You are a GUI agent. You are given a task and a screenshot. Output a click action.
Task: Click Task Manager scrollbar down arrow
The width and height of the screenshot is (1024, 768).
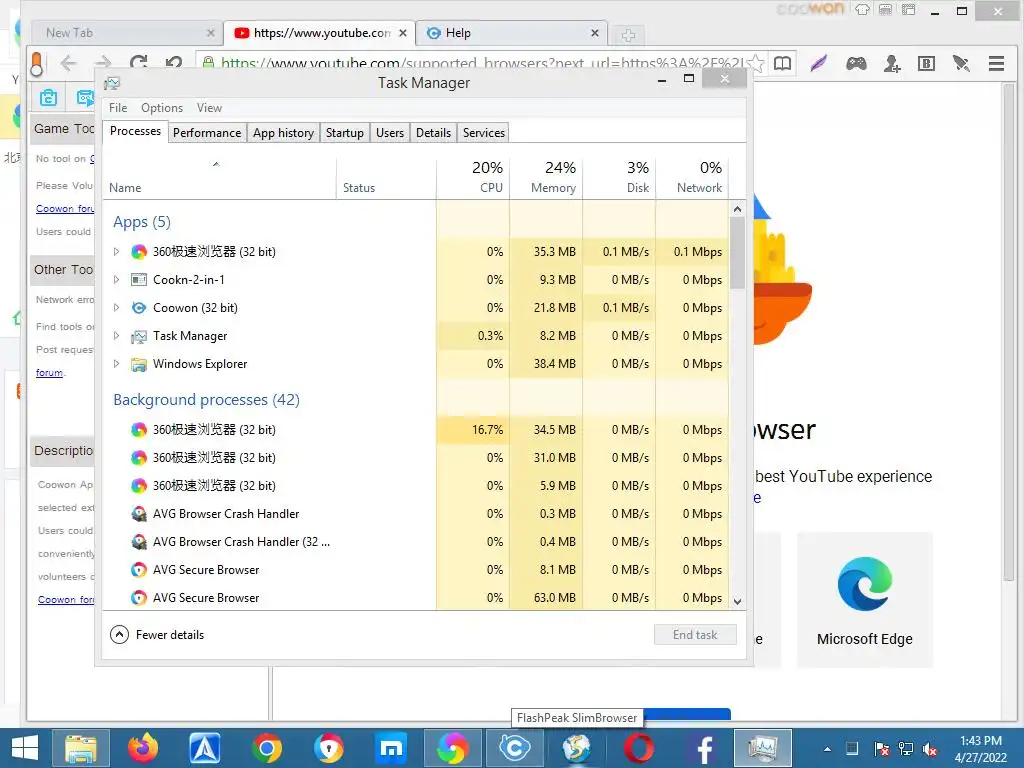point(737,601)
